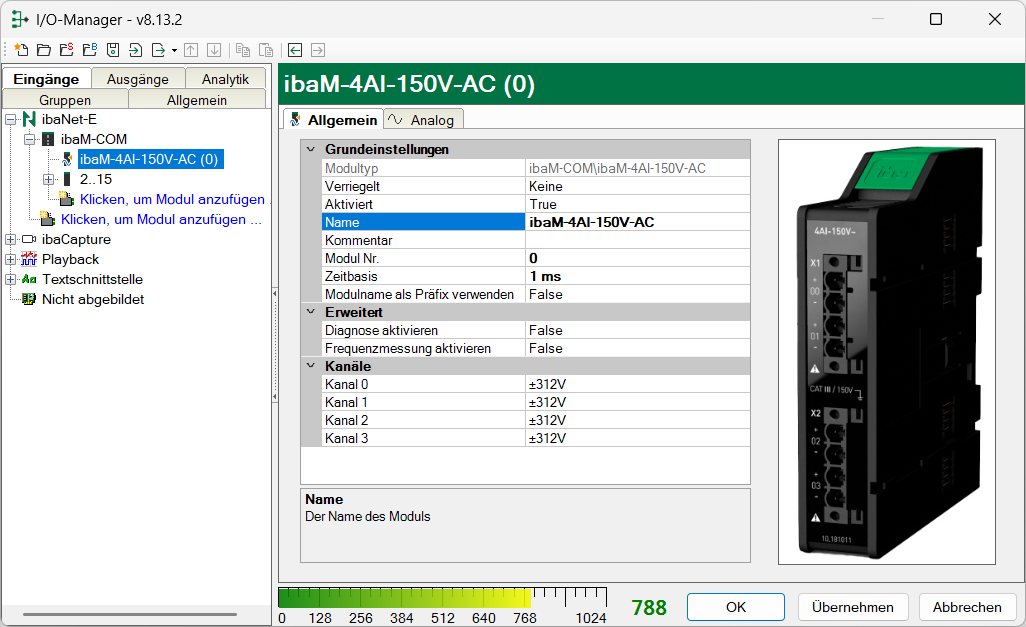Click the ibaM-COM module icon in the tree
The image size is (1026, 627).
(48, 139)
